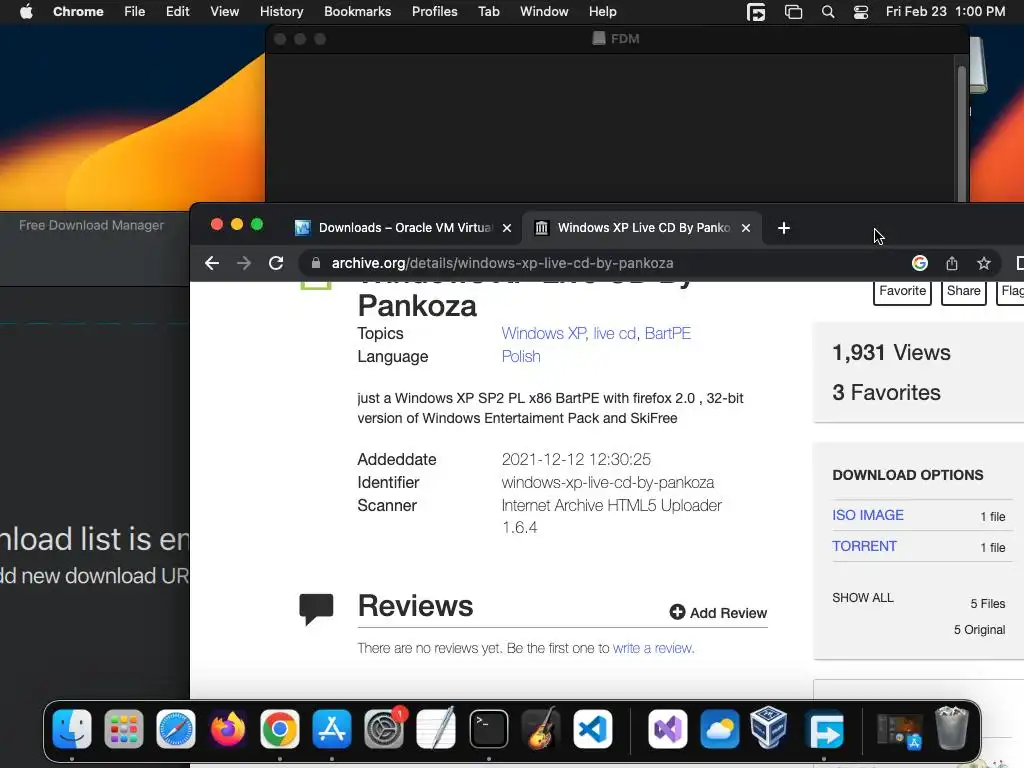This screenshot has height=768, width=1024.
Task: Select the Windows XP Live CD tab
Action: click(642, 228)
